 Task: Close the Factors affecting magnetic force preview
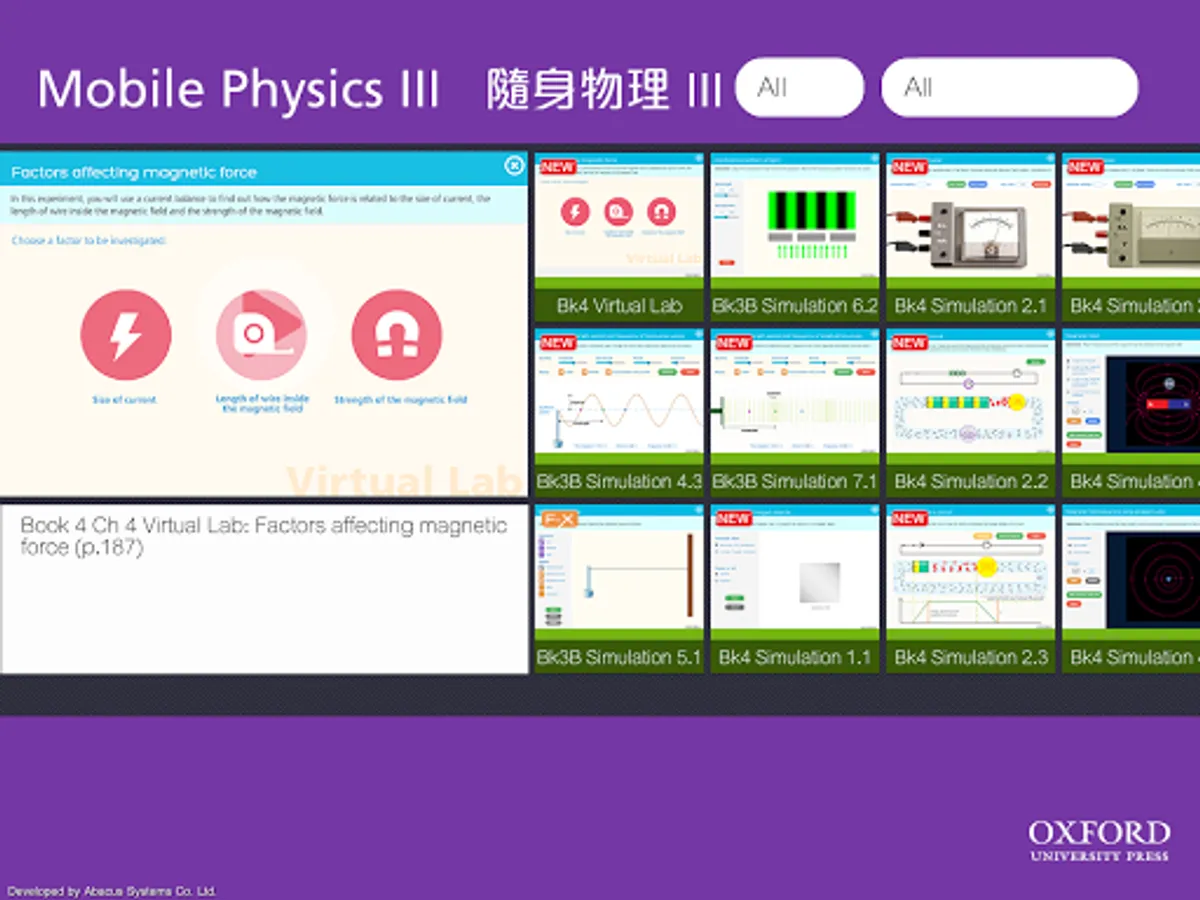point(514,166)
